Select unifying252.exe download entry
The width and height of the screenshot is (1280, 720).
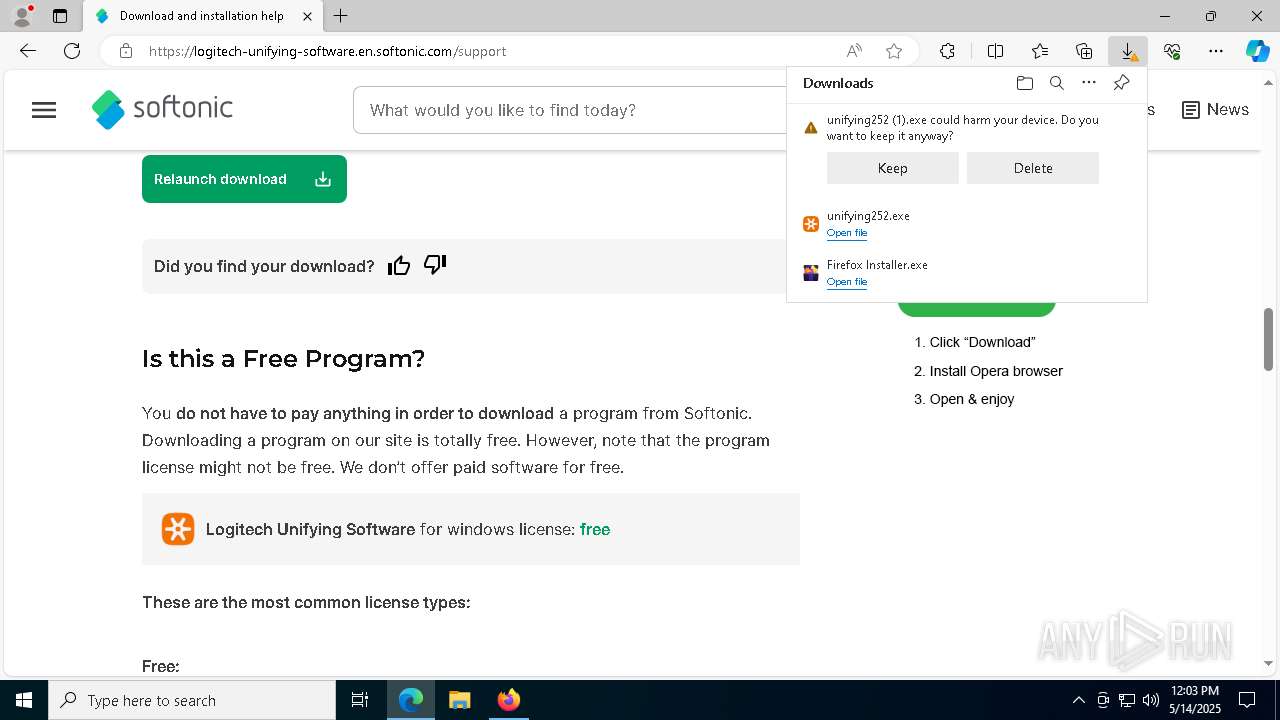(x=966, y=224)
